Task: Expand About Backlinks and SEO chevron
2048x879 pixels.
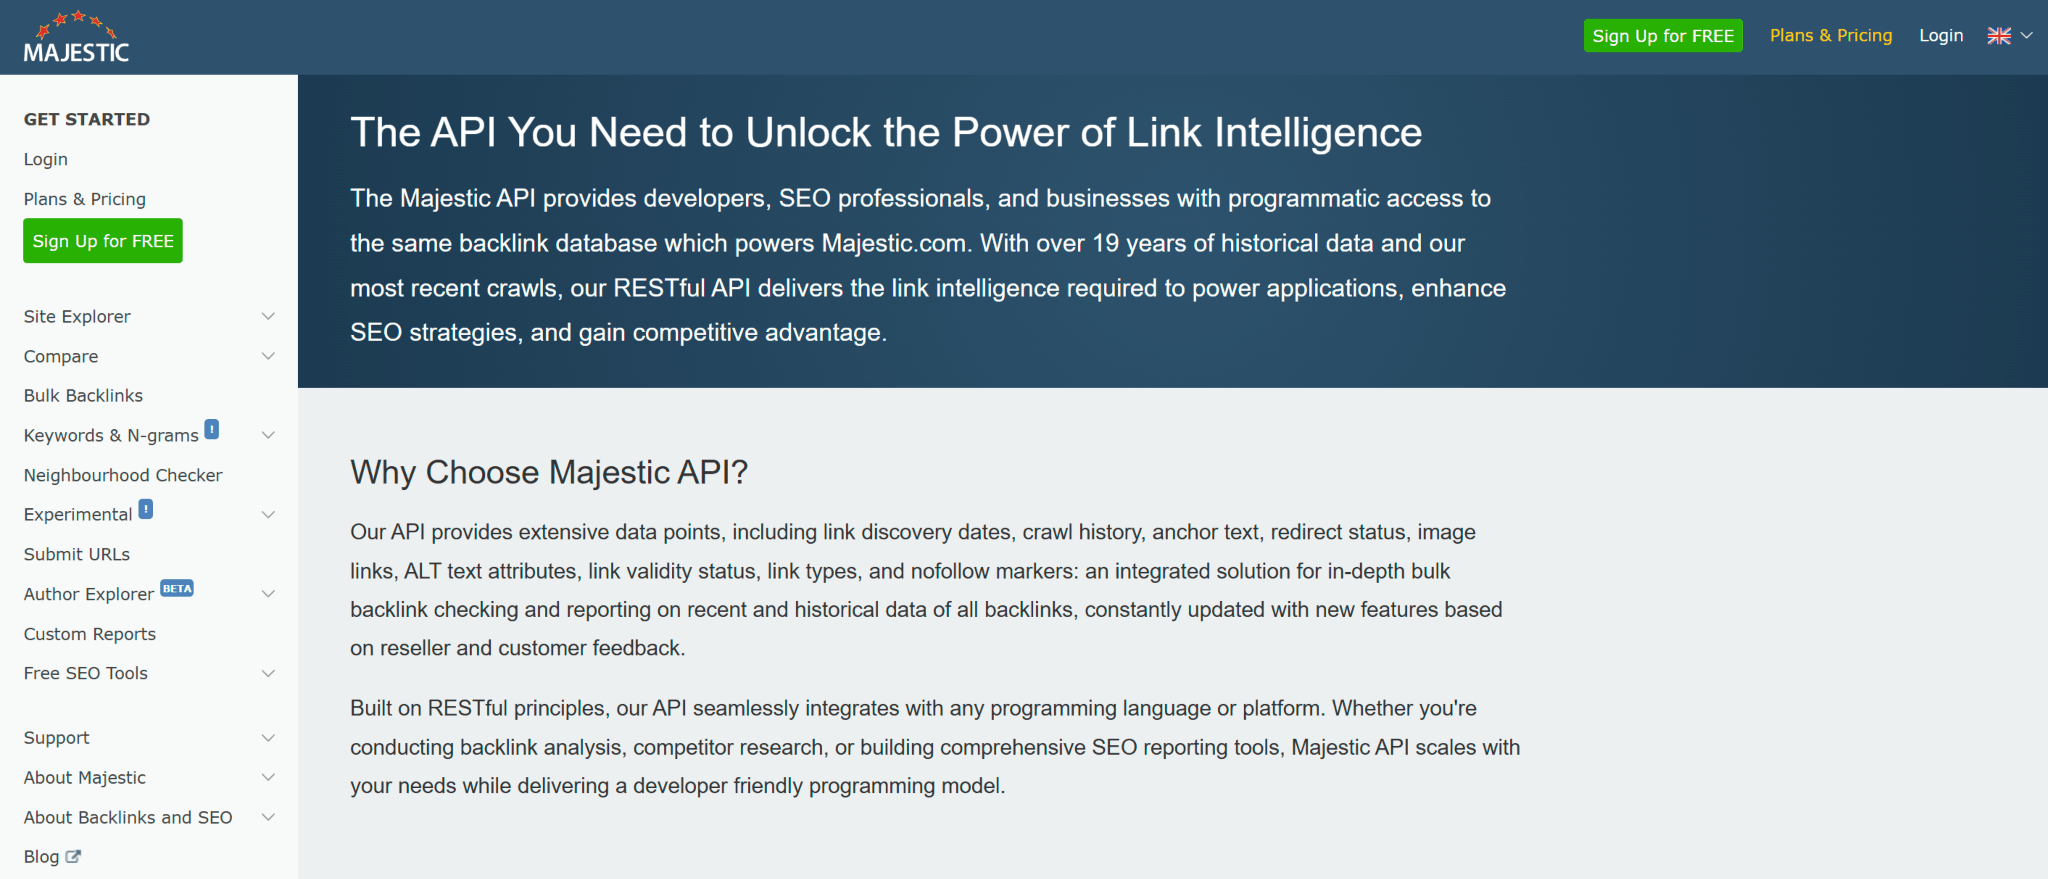Action: click(x=268, y=817)
